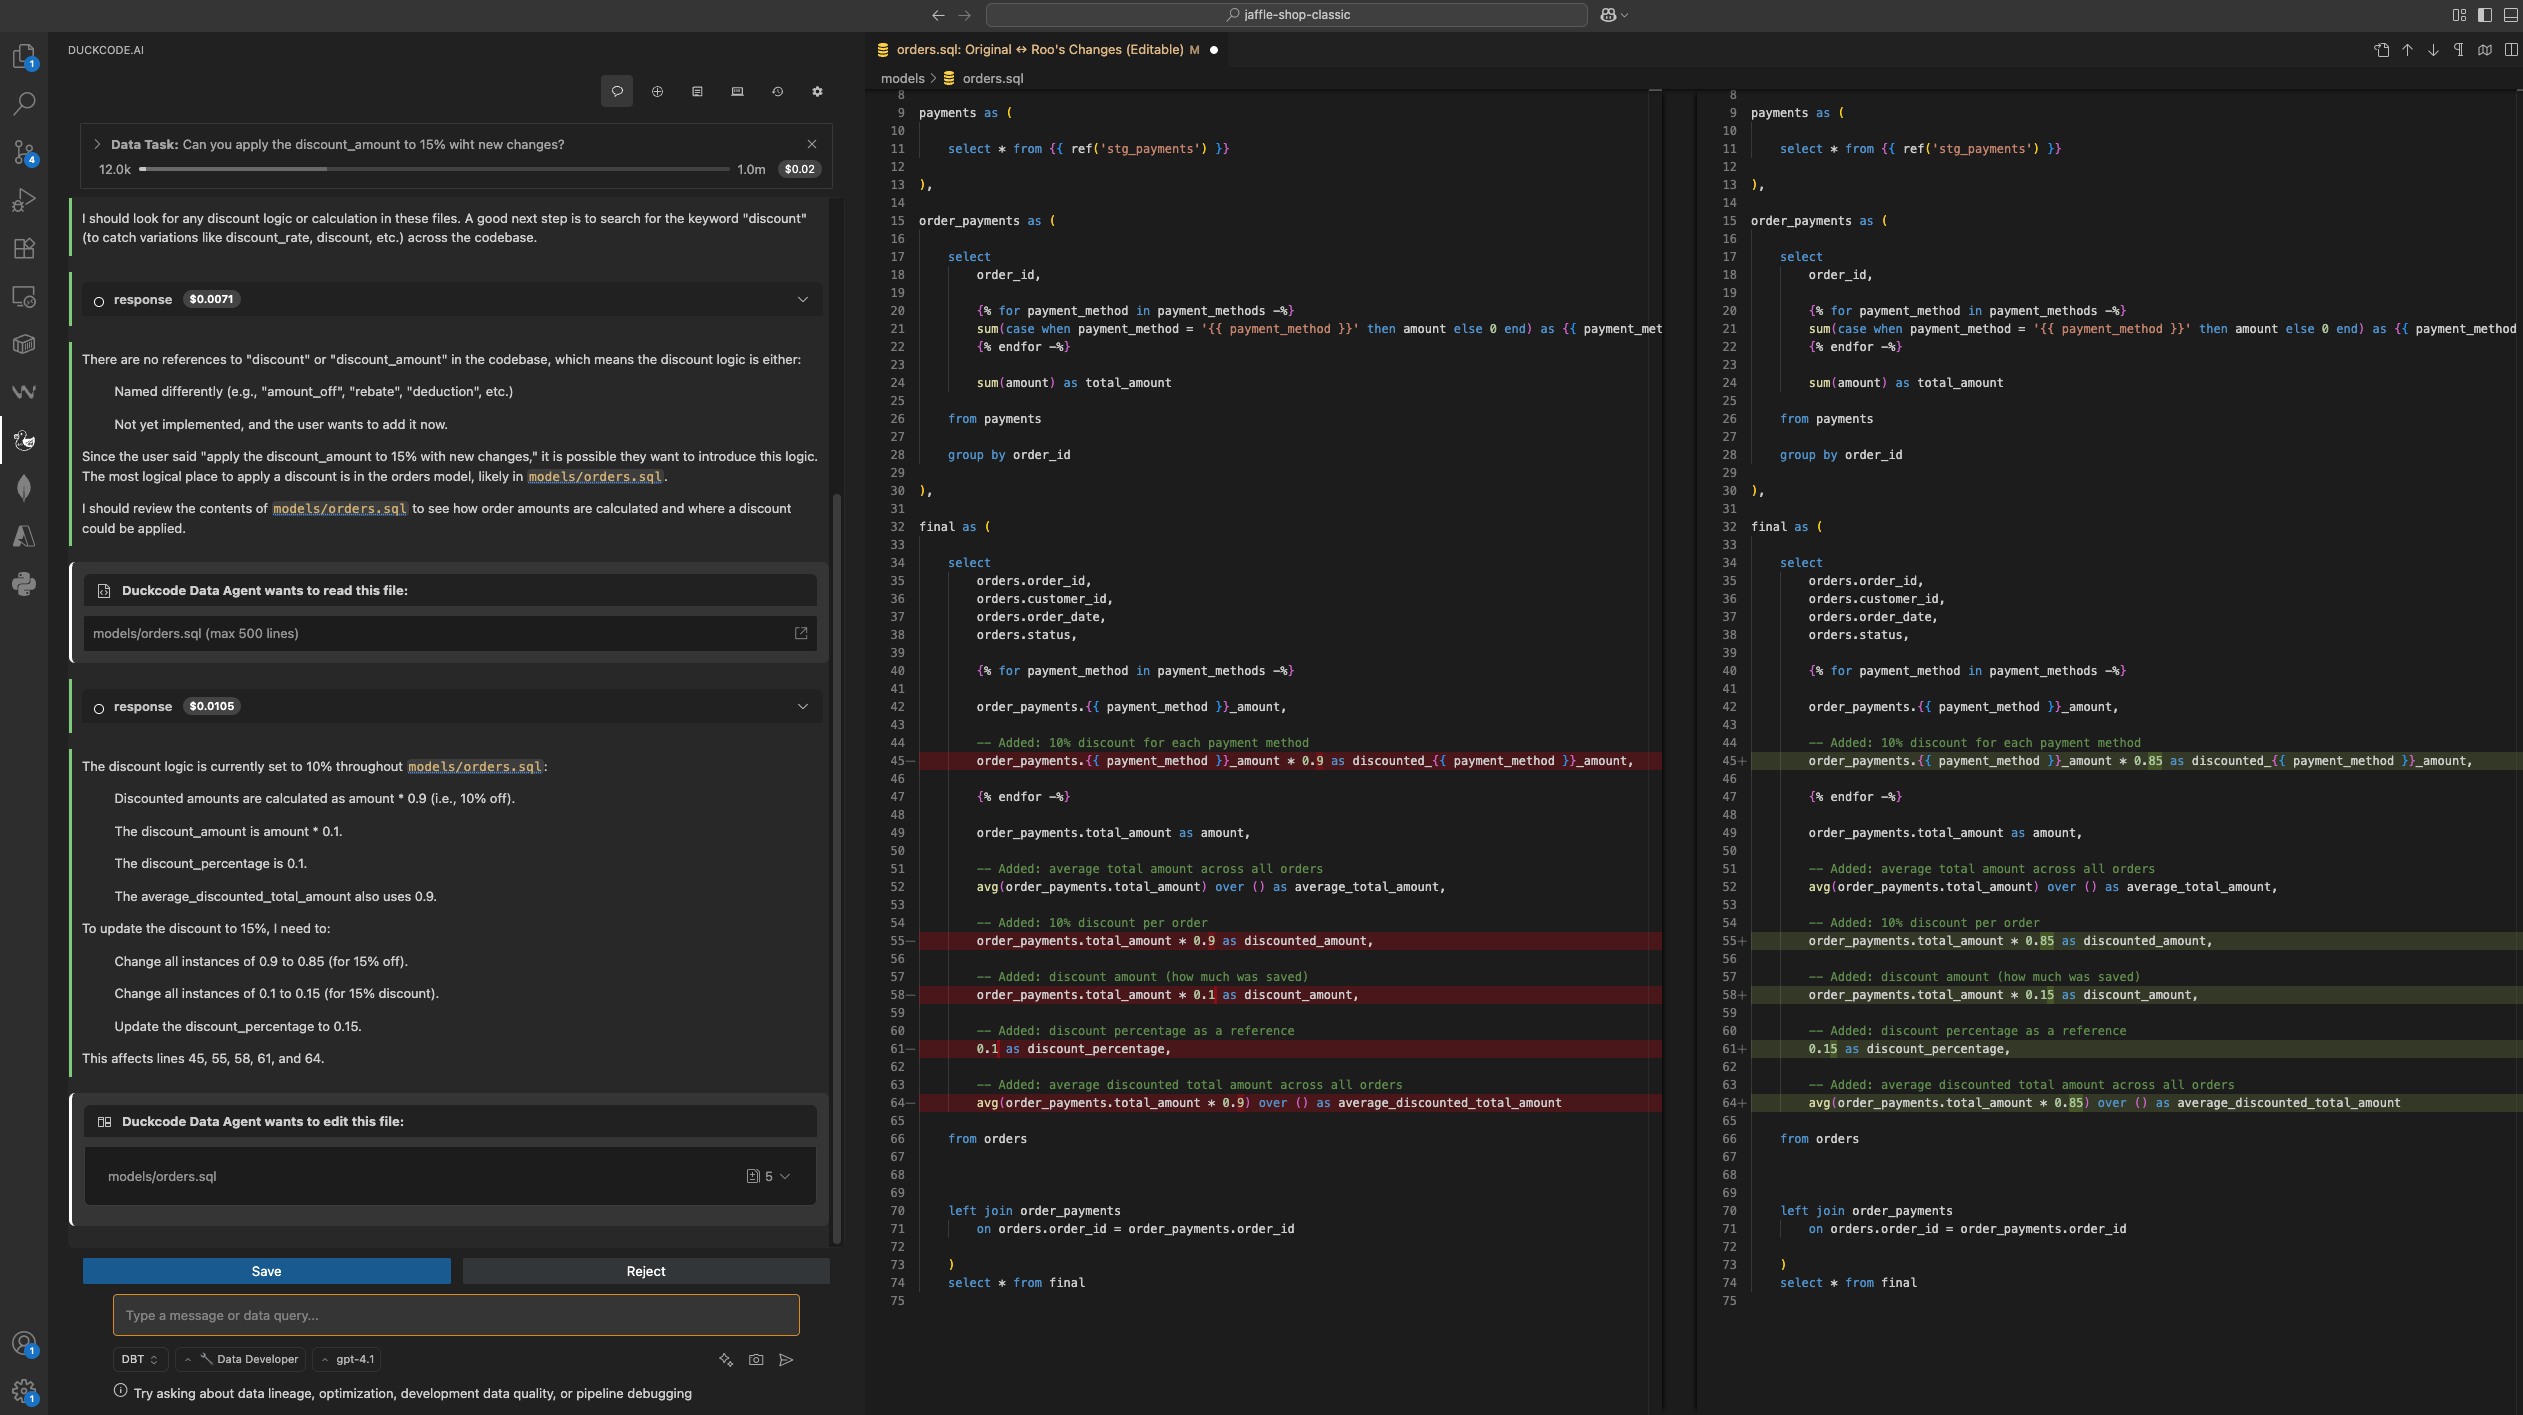The image size is (2523, 1415).
Task: Click the camera icon to add image
Action: click(x=756, y=1359)
